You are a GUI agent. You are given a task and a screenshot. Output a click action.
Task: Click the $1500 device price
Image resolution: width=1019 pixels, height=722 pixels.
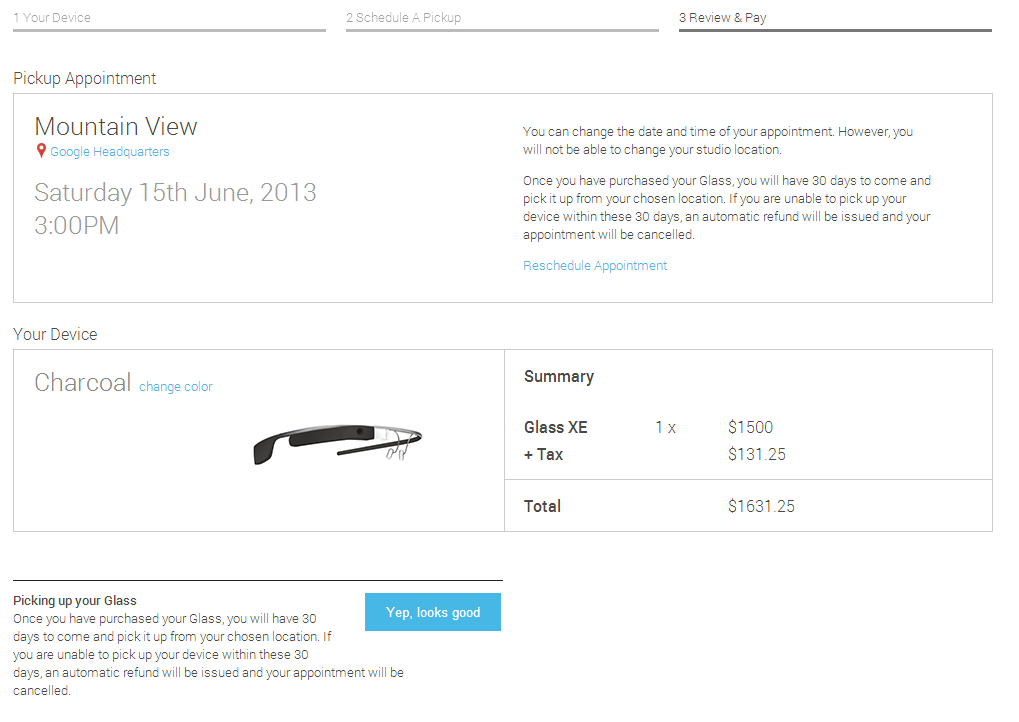pos(751,428)
